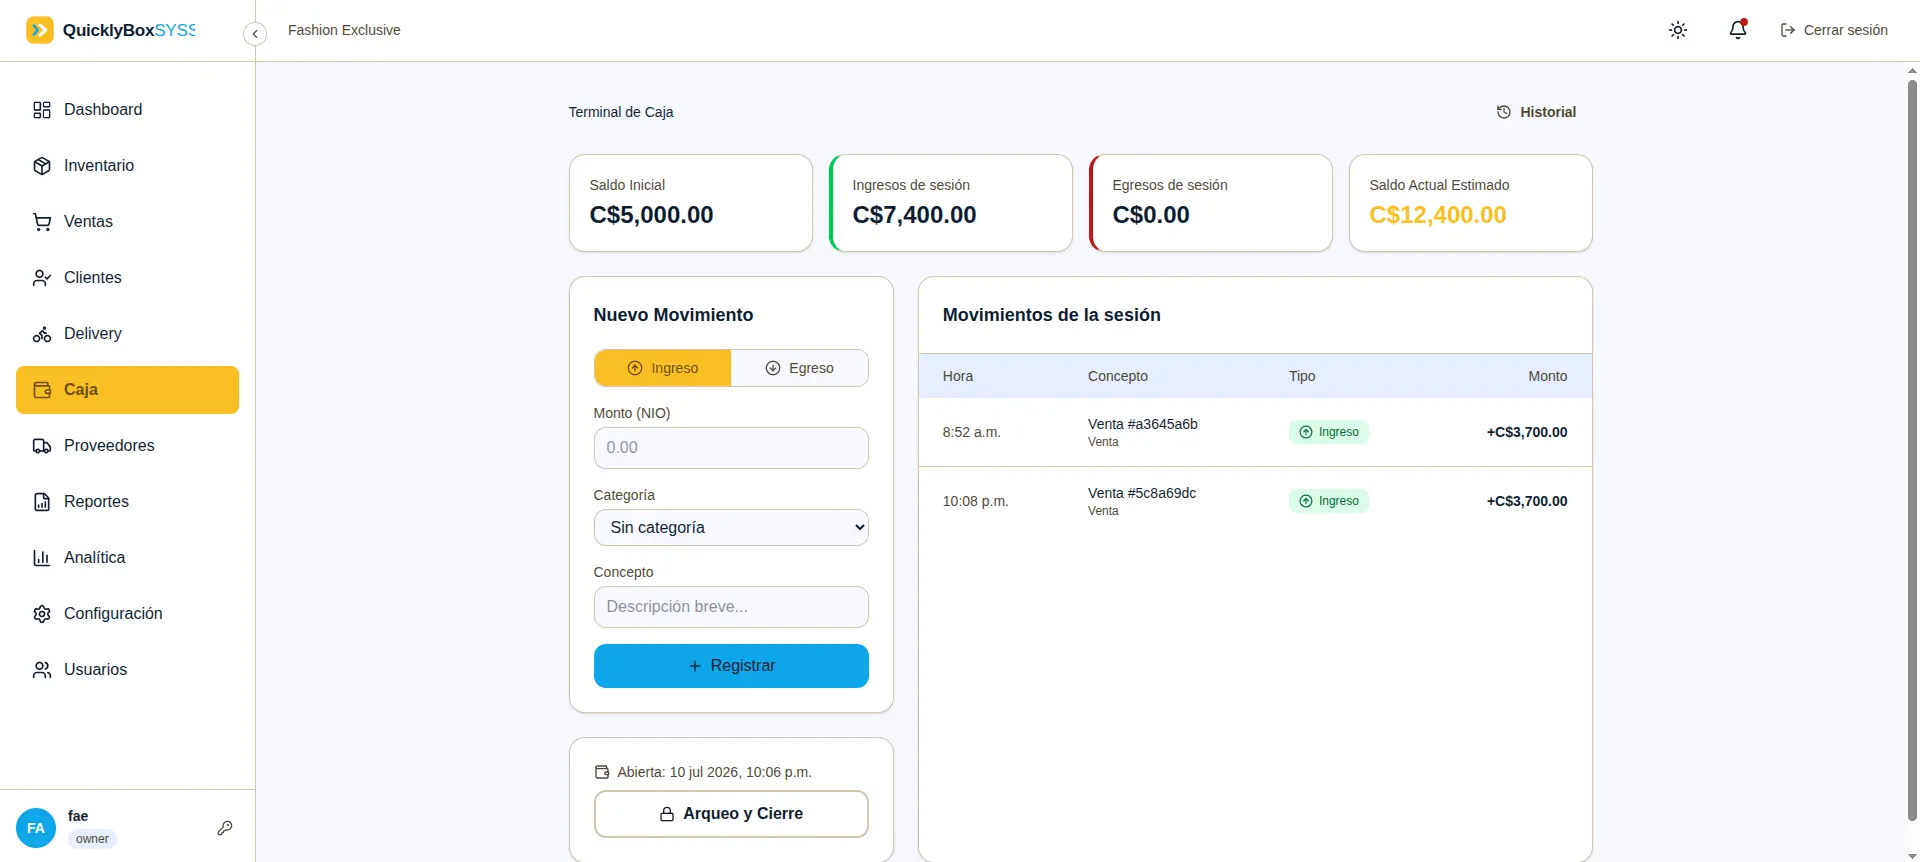
Task: Click the Venta #a3645a6b movement row
Action: pos(1255,432)
